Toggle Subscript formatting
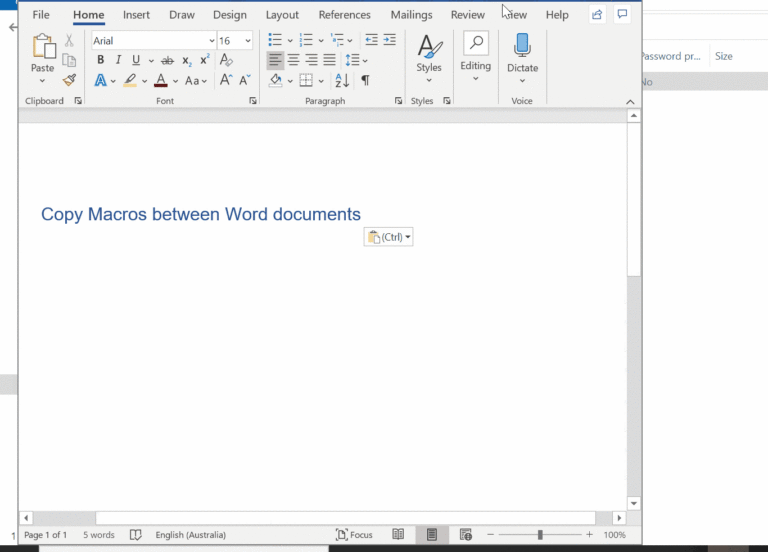Screen dimensions: 768x552 point(187,61)
